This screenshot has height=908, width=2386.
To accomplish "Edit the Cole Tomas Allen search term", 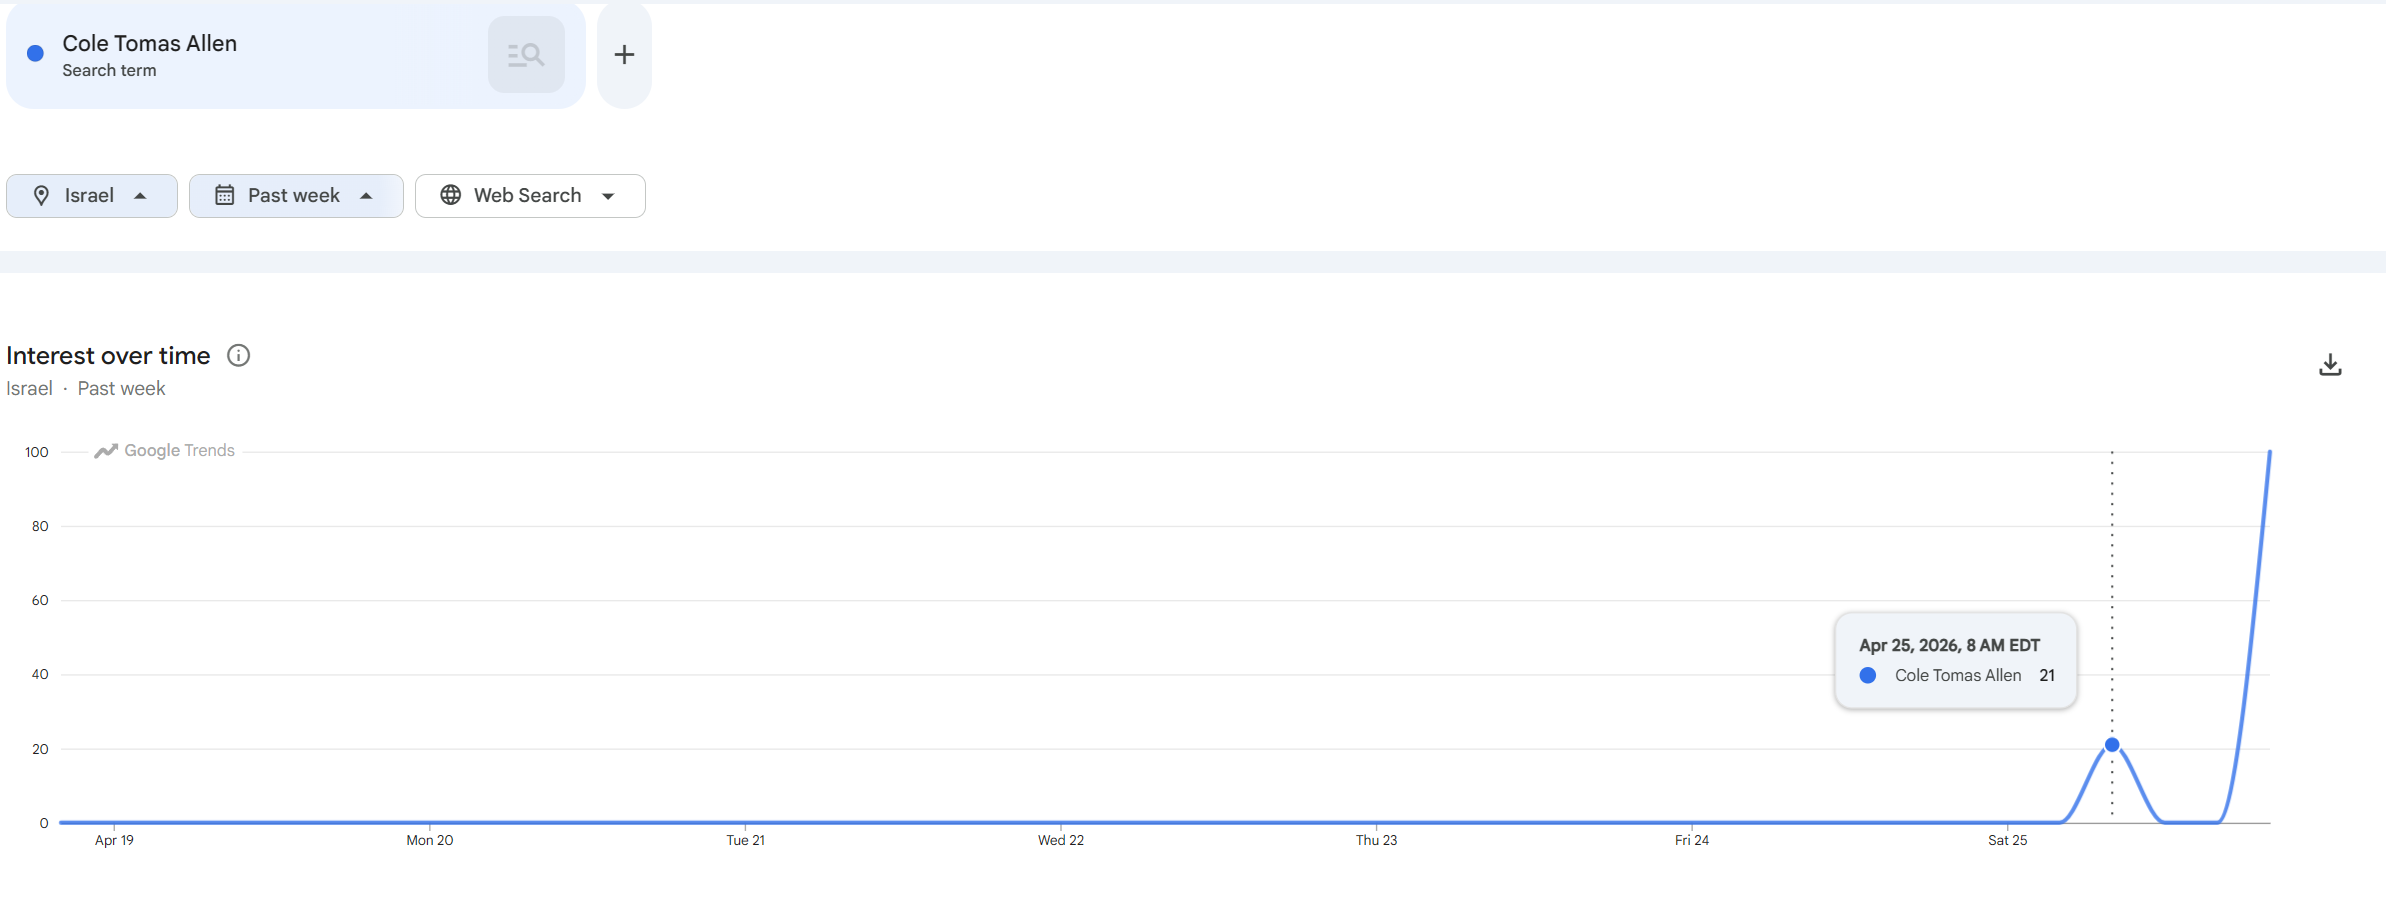I will pos(150,43).
